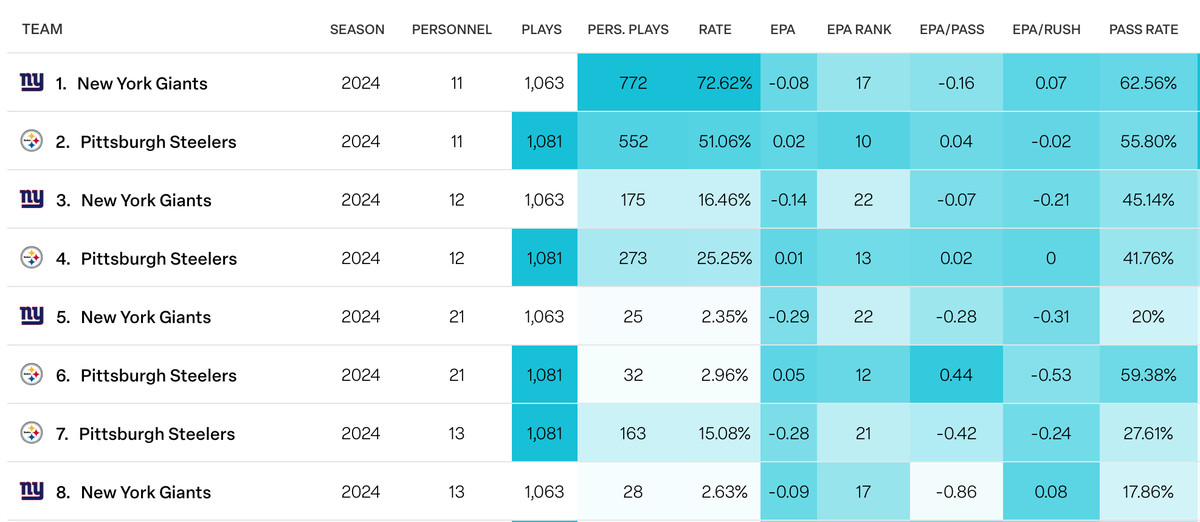
Task: Click the Giants logo in row 8
Action: click(x=32, y=492)
